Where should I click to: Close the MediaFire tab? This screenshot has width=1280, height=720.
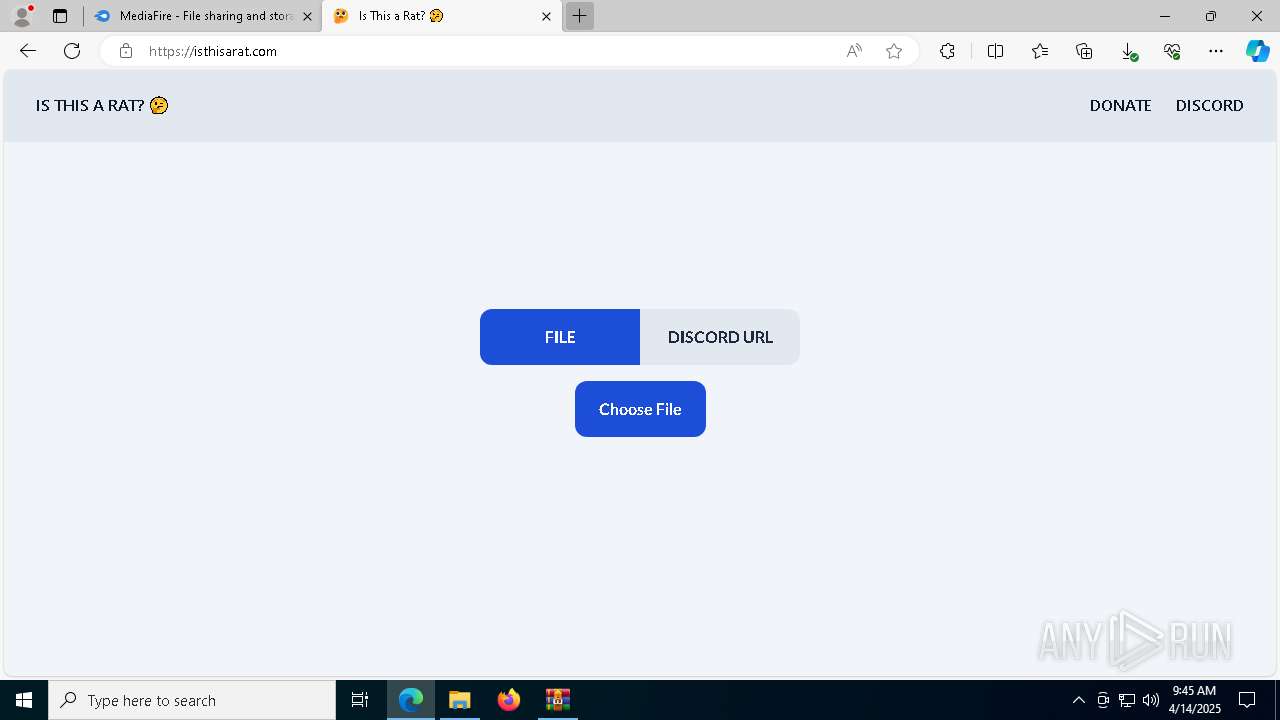pos(307,16)
